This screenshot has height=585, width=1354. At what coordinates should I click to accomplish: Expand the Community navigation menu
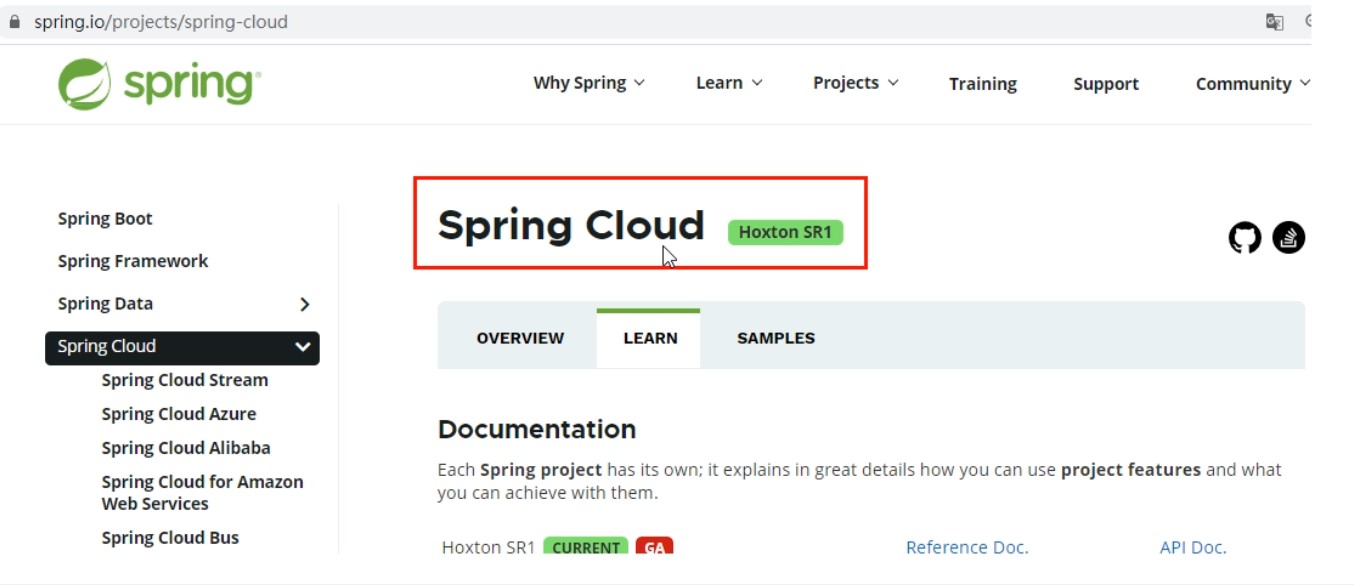coord(1253,84)
